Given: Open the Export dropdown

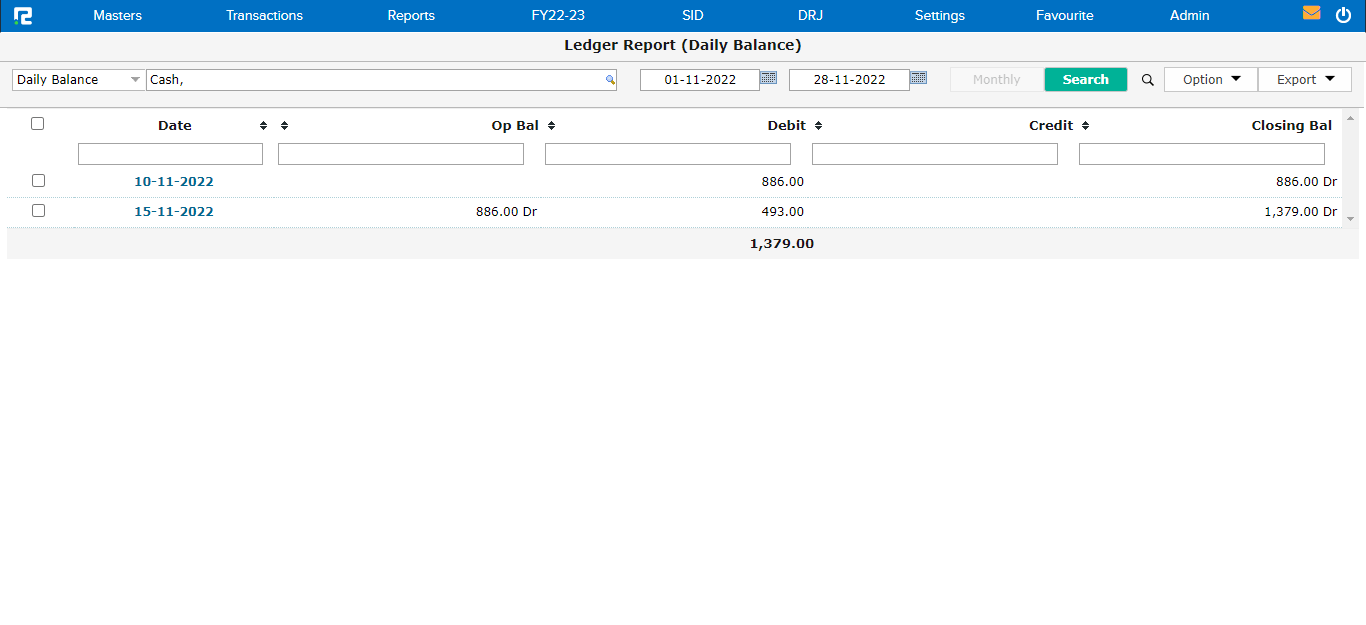Looking at the screenshot, I should [x=1304, y=80].
